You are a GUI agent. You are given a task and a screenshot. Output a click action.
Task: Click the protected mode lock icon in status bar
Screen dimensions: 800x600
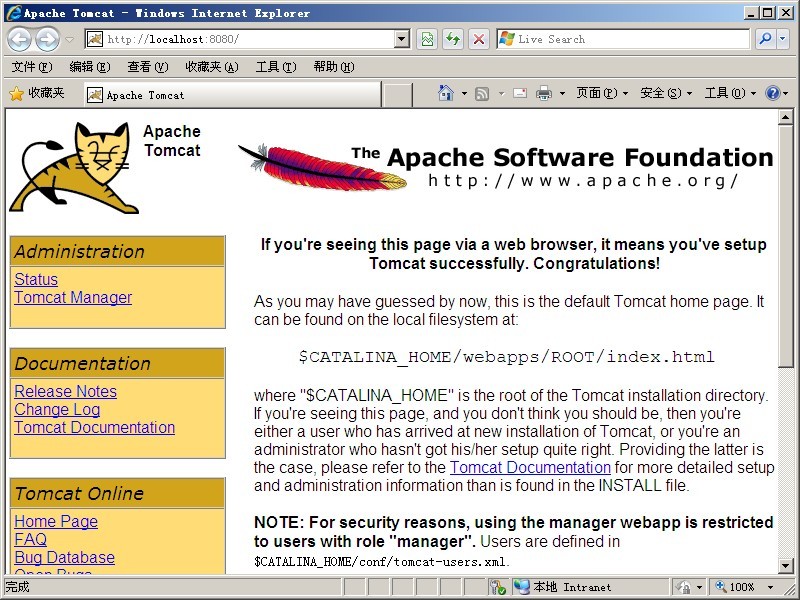tap(684, 587)
